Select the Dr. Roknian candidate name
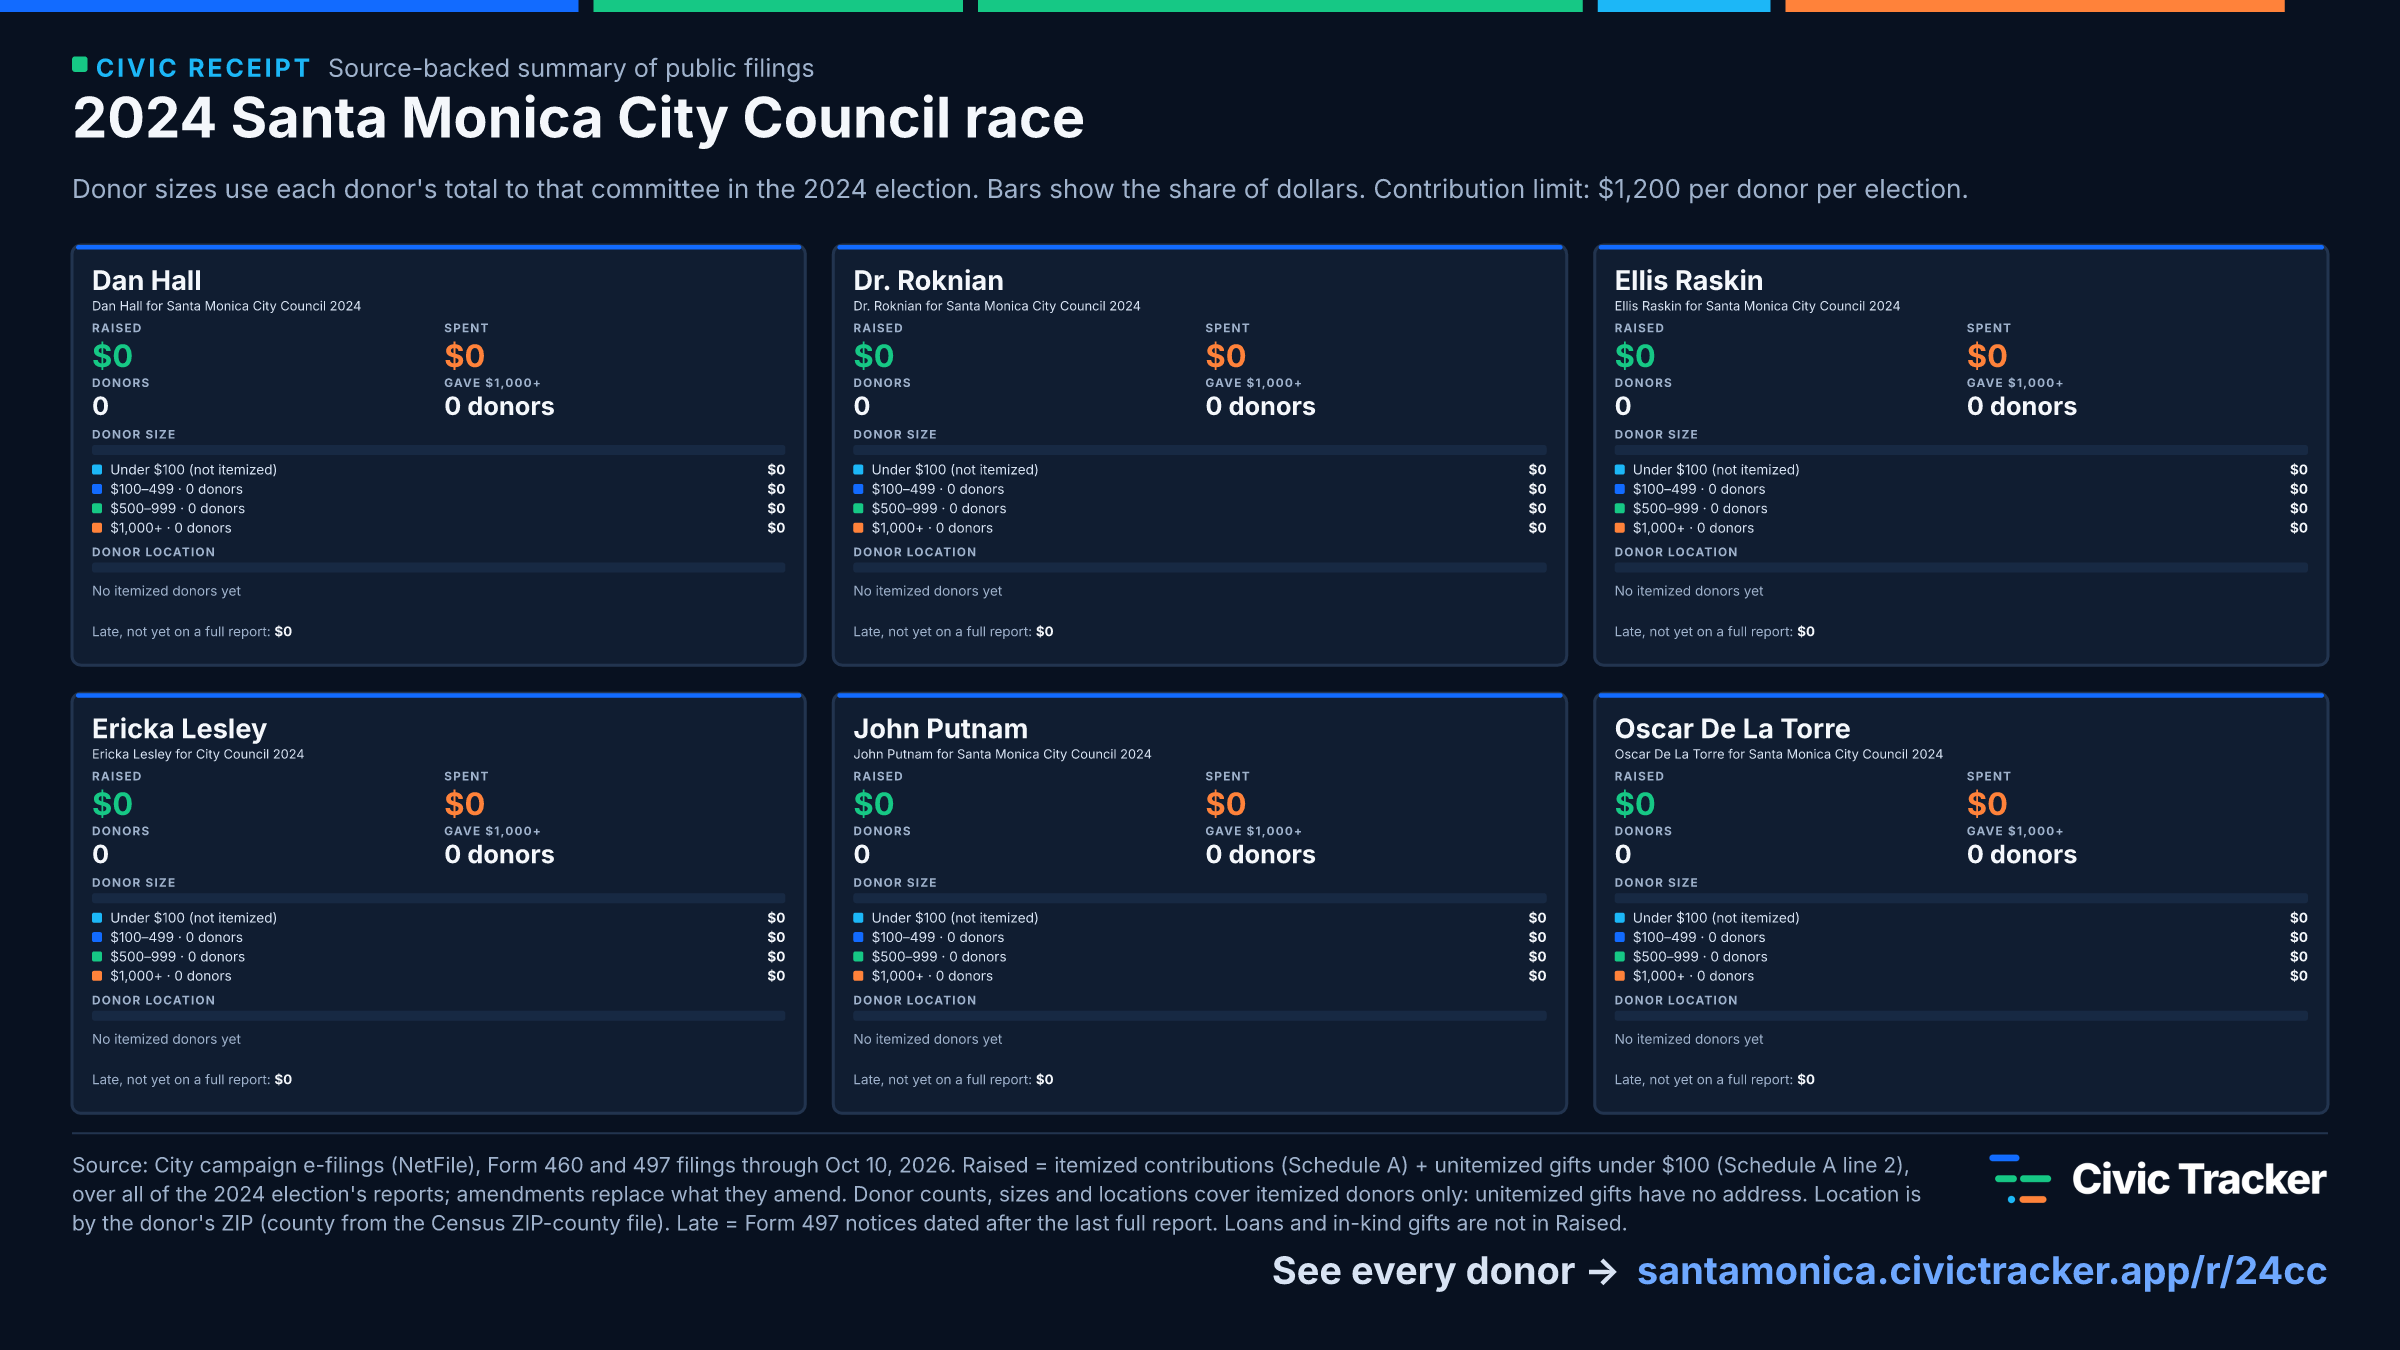This screenshot has height=1350, width=2400. (928, 280)
